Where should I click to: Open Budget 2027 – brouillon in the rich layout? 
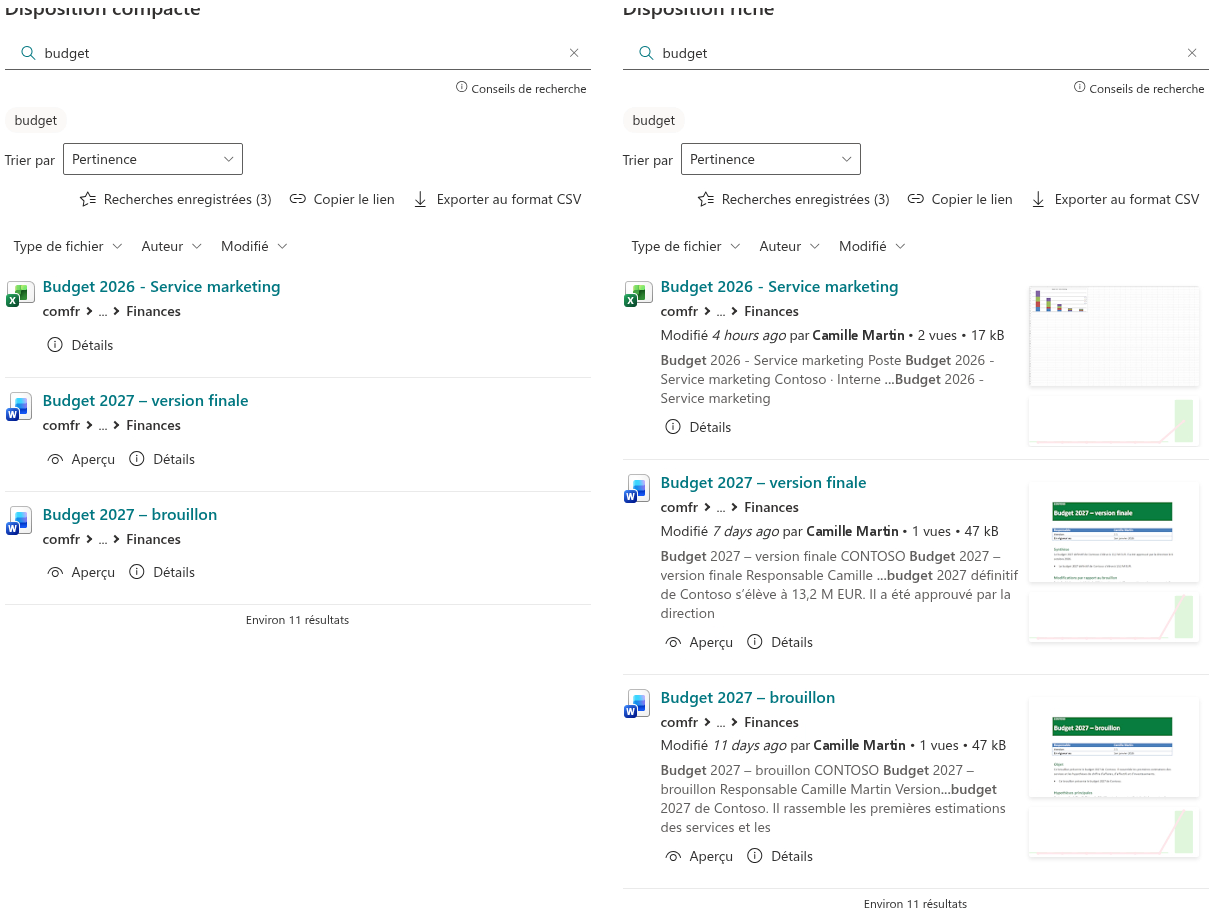(748, 698)
